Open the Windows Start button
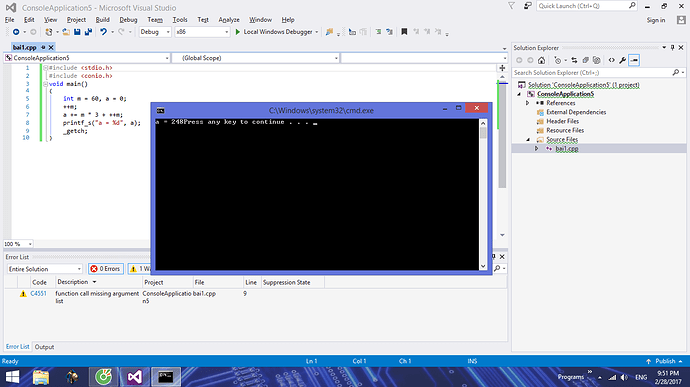The height and width of the screenshot is (387, 690). [12, 377]
